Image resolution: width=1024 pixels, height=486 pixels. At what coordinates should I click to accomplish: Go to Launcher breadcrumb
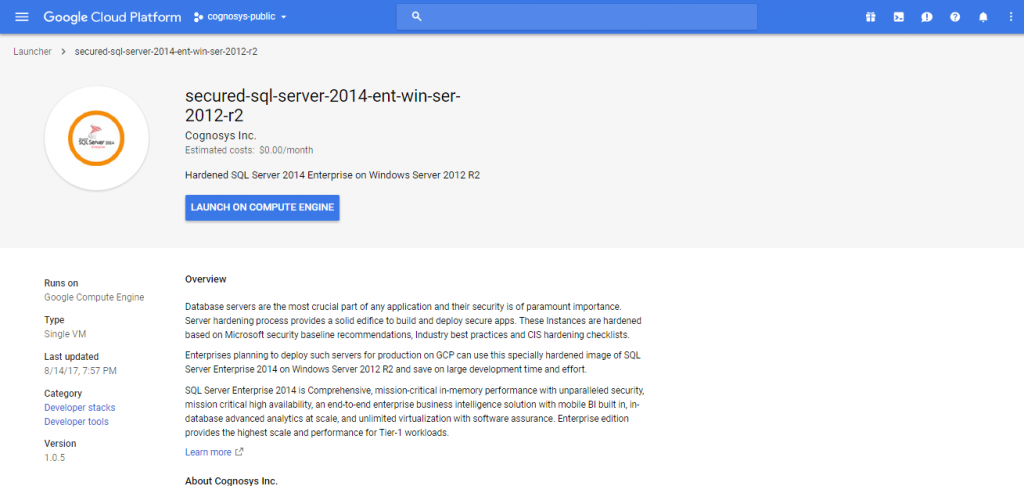coord(32,51)
